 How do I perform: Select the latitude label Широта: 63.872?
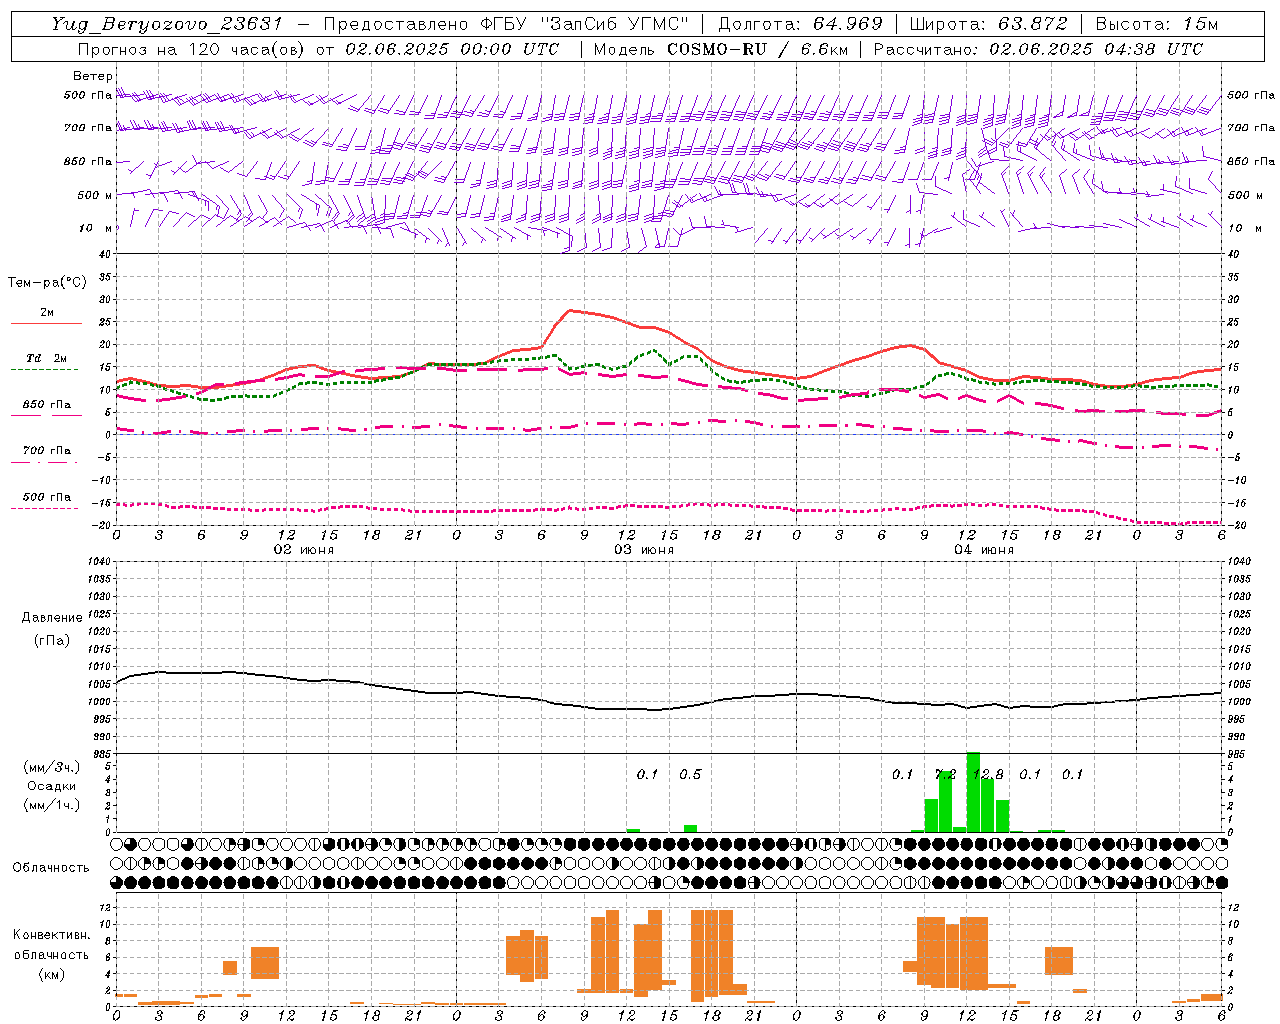989,24
